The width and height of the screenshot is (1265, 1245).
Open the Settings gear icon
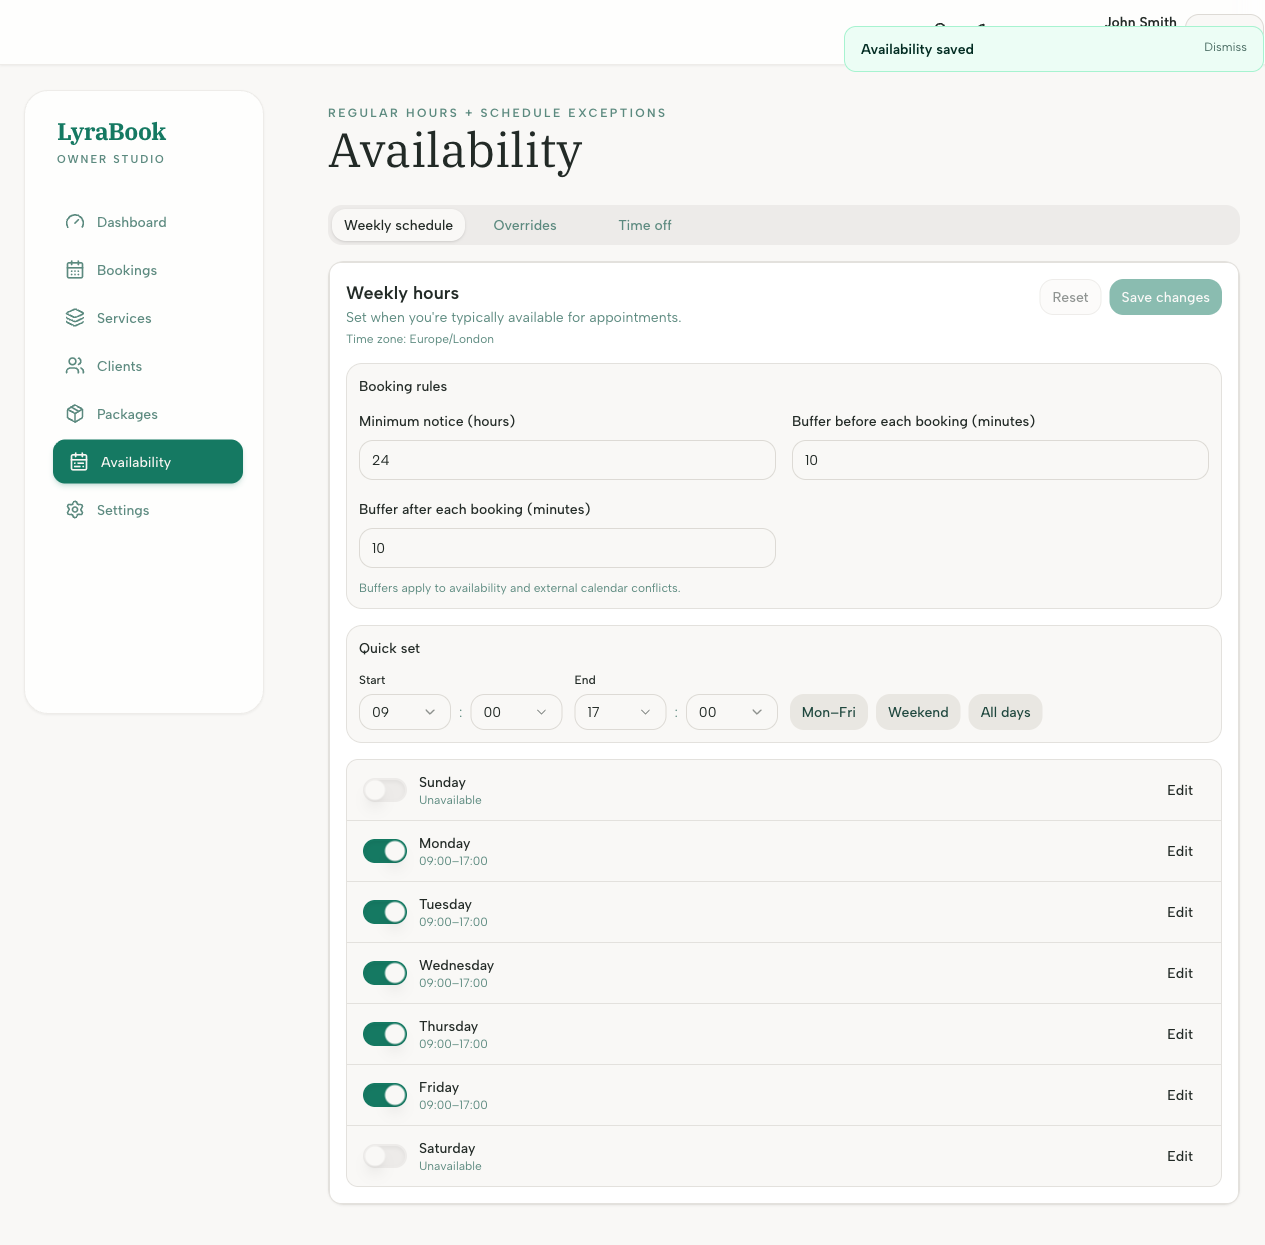(75, 510)
